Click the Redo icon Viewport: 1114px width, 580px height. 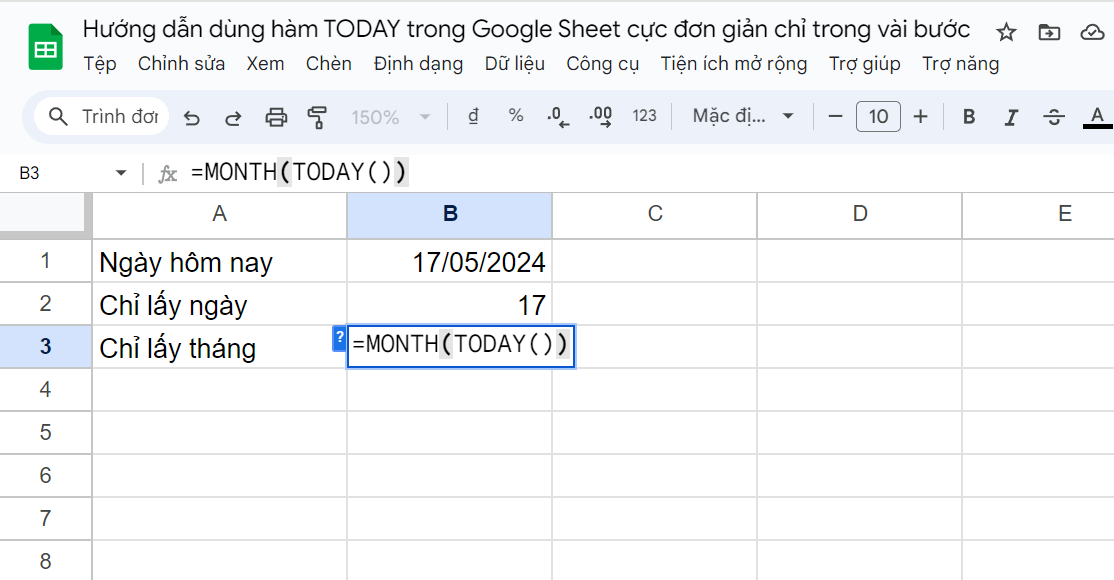tap(232, 116)
